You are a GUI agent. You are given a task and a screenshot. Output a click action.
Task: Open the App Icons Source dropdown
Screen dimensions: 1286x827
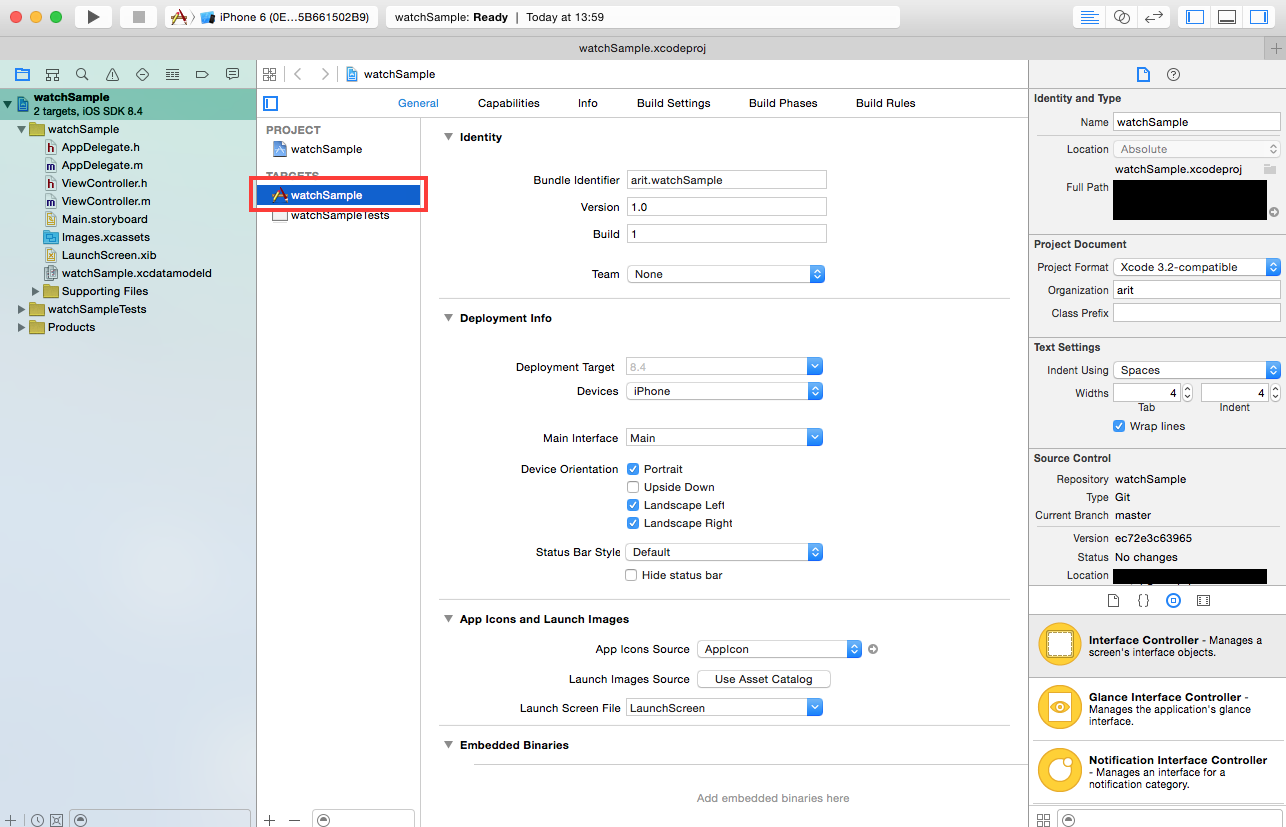coord(779,649)
